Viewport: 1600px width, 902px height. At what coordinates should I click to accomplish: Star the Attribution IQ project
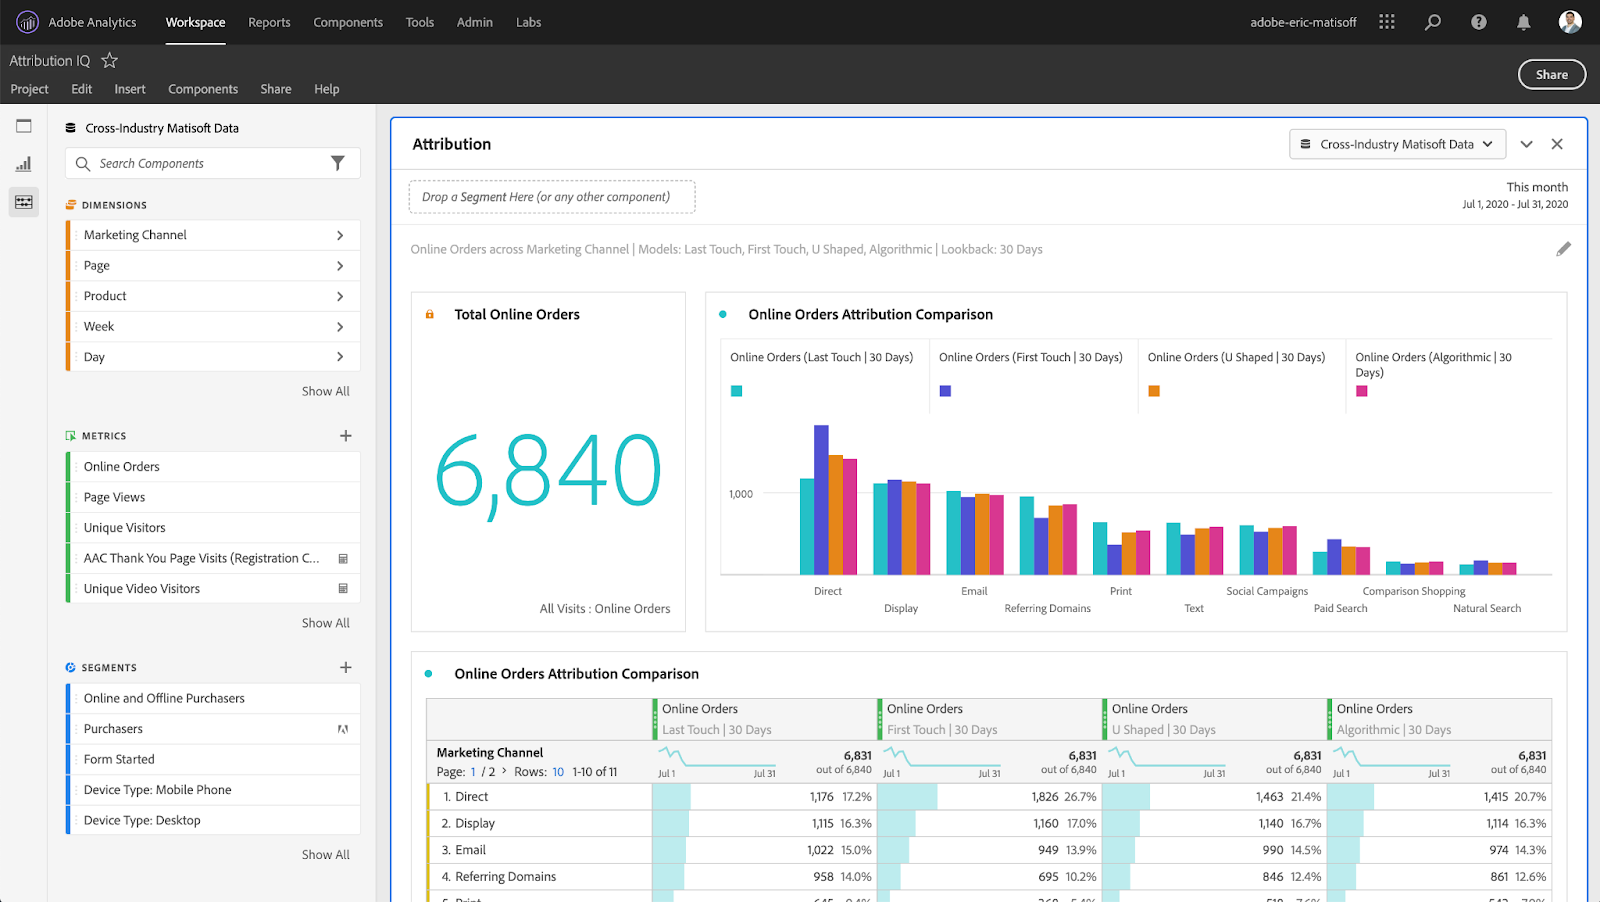pyautogui.click(x=108, y=60)
